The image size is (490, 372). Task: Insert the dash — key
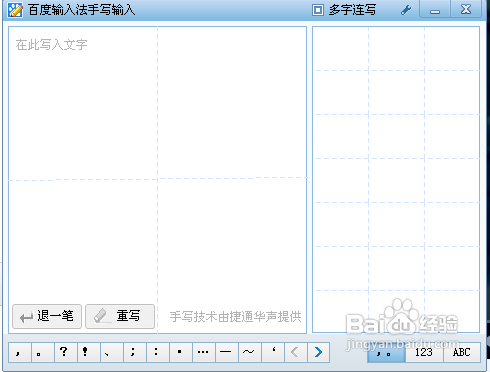coord(227,352)
